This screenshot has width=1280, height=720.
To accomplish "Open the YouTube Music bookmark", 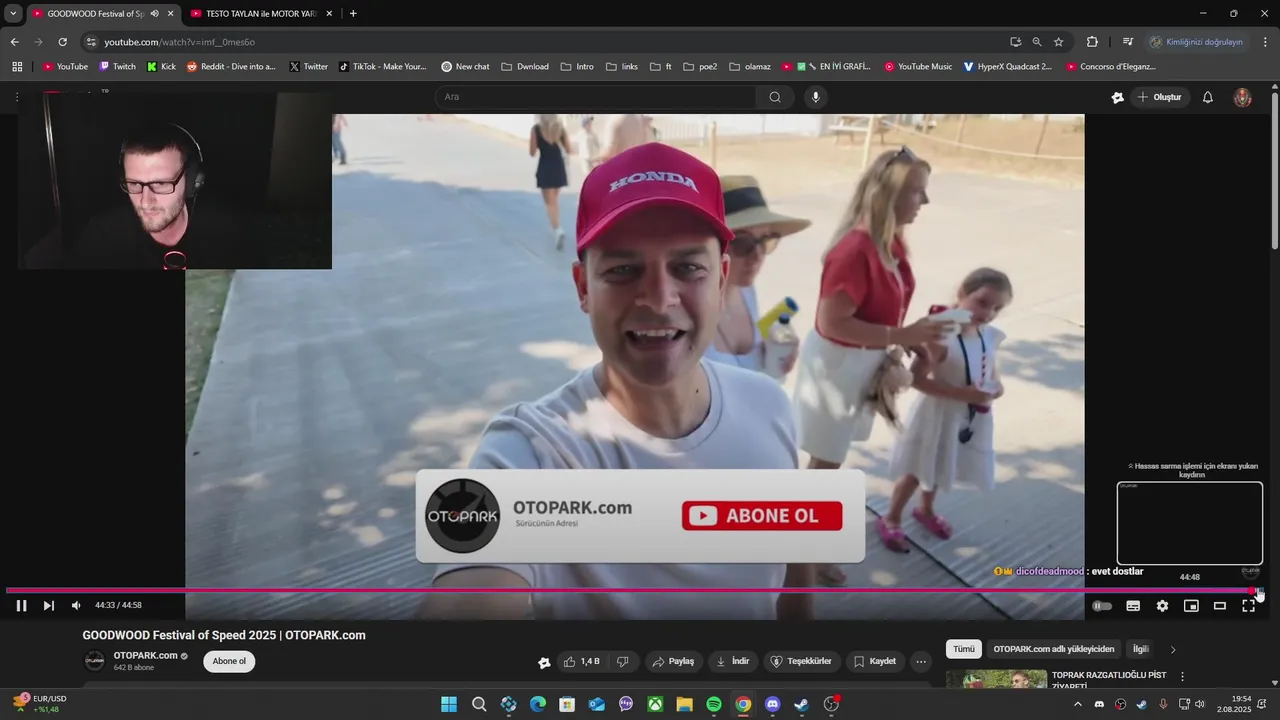I will tap(918, 67).
